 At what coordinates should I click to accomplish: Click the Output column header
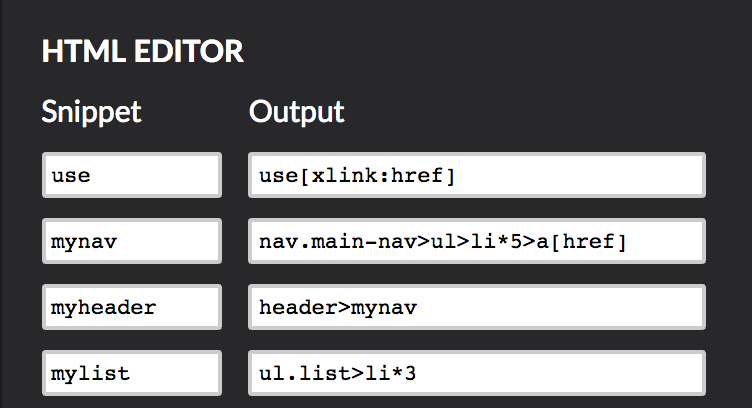pos(296,112)
